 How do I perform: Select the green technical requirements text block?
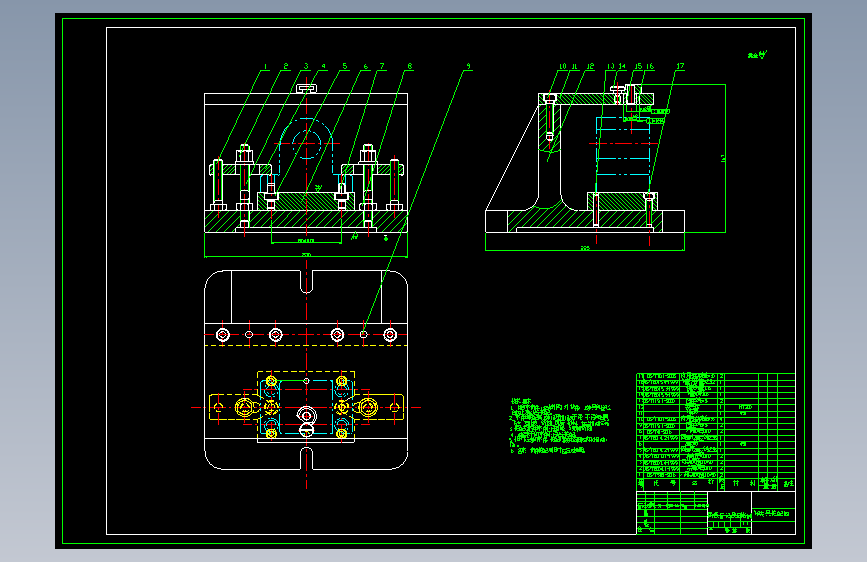point(560,426)
